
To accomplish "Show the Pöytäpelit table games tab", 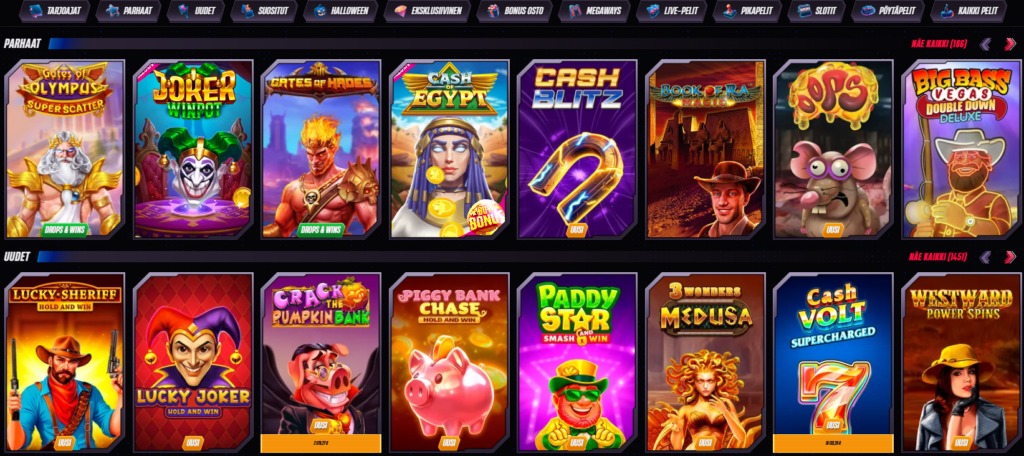I will tap(888, 11).
